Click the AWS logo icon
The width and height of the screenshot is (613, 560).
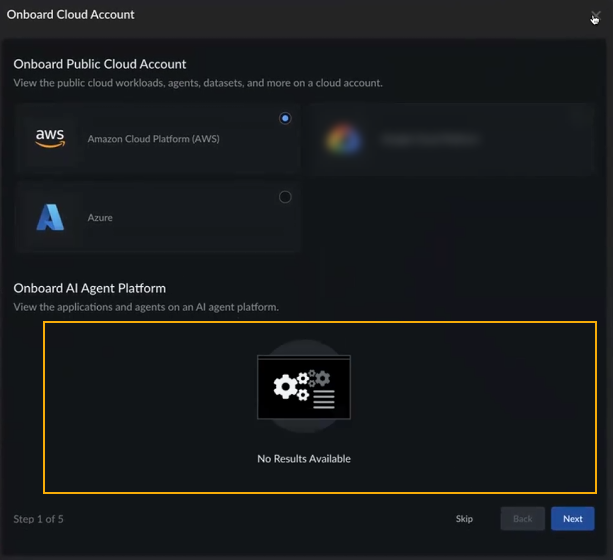point(50,138)
